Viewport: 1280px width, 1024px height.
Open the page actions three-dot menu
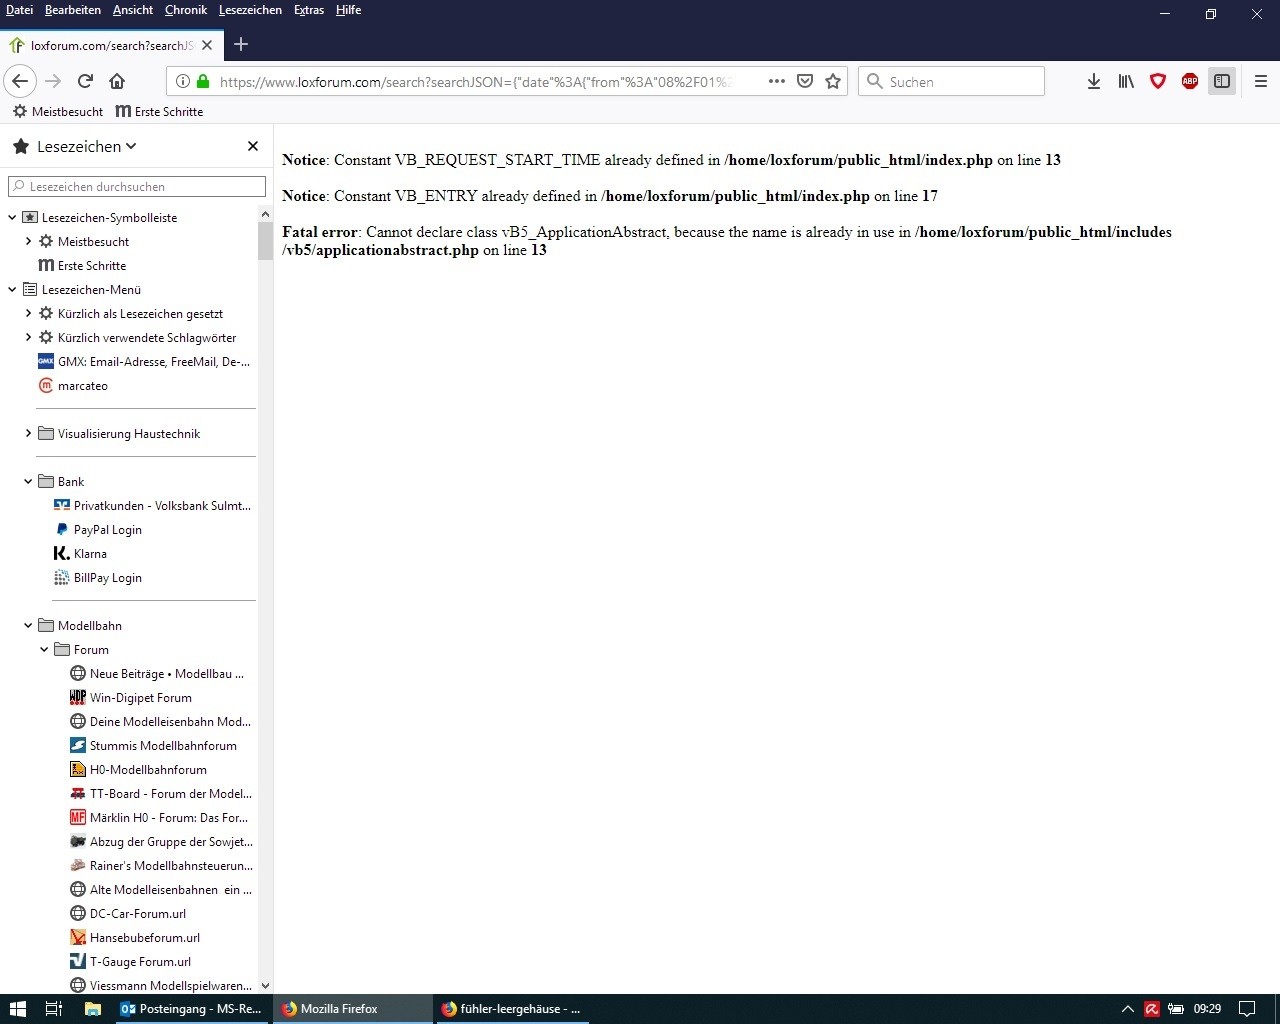[777, 81]
